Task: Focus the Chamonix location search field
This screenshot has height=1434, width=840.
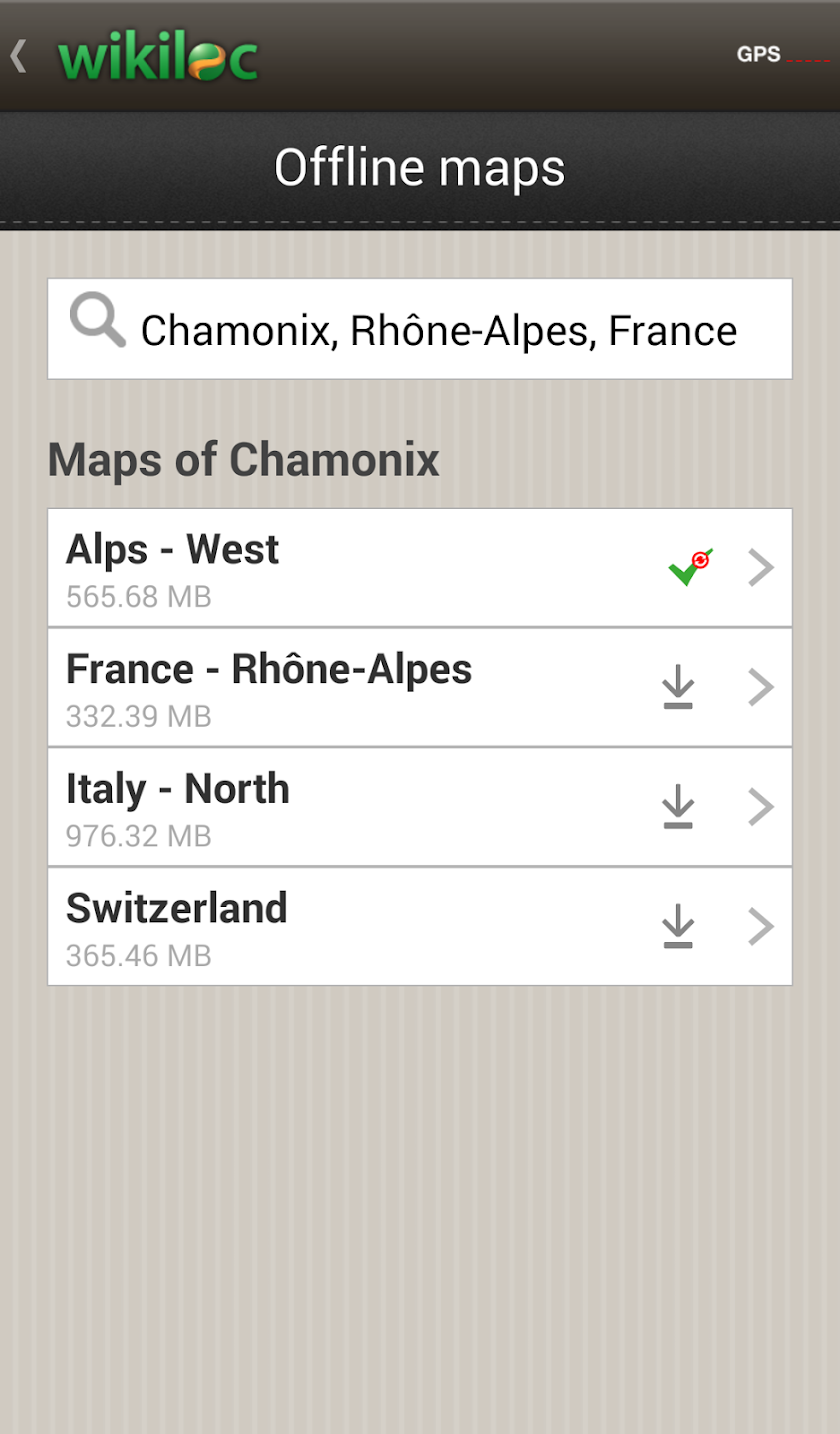Action: coord(420,329)
